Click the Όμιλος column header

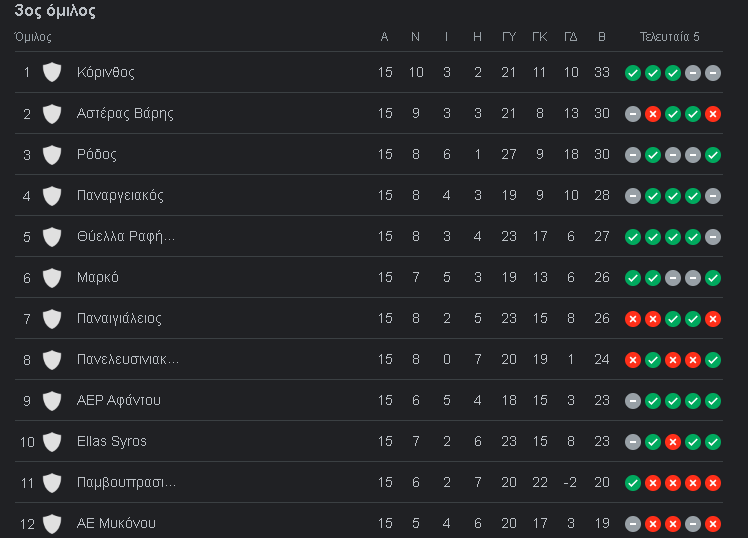tap(33, 37)
